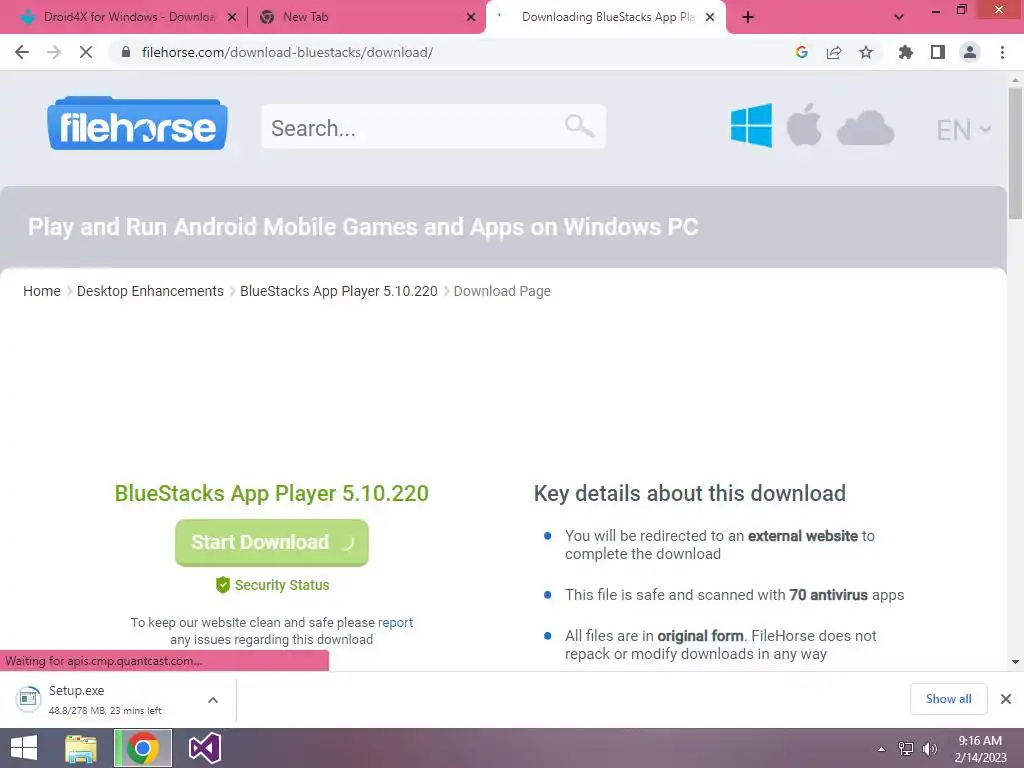Close the Droid4X tab
This screenshot has width=1024, height=768.
(232, 18)
